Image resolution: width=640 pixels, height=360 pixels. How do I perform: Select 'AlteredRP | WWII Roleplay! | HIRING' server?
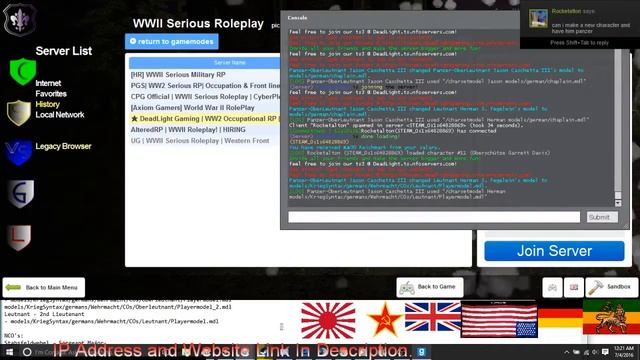[204, 130]
